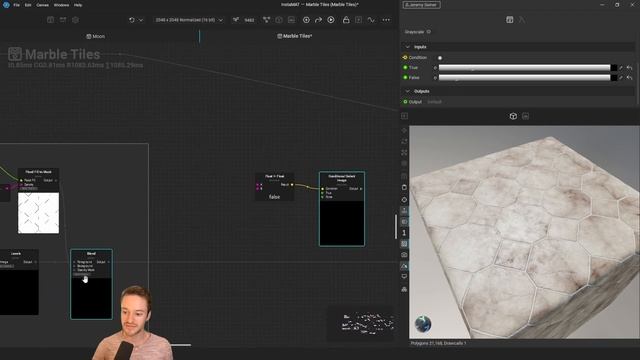The width and height of the screenshot is (640, 360).
Task: Click the graph hierarchy icon in toolbar
Action: click(x=266, y=20)
